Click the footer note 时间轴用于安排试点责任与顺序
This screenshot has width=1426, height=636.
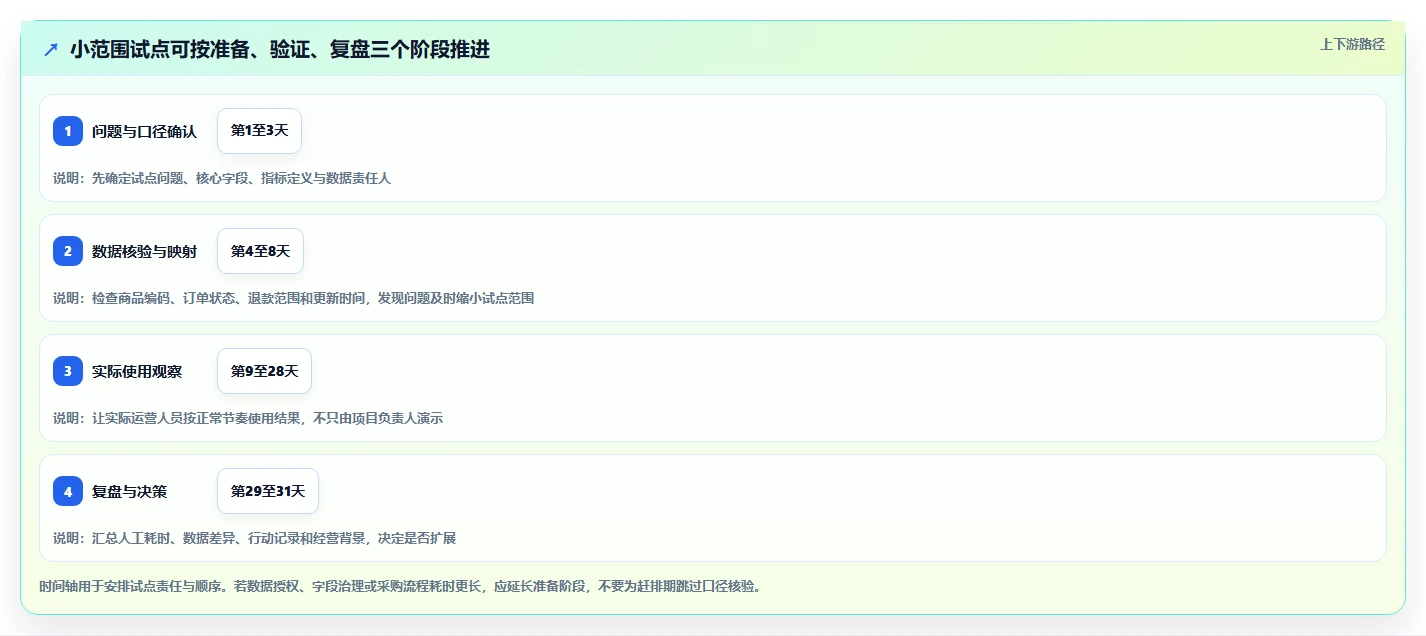(400, 586)
